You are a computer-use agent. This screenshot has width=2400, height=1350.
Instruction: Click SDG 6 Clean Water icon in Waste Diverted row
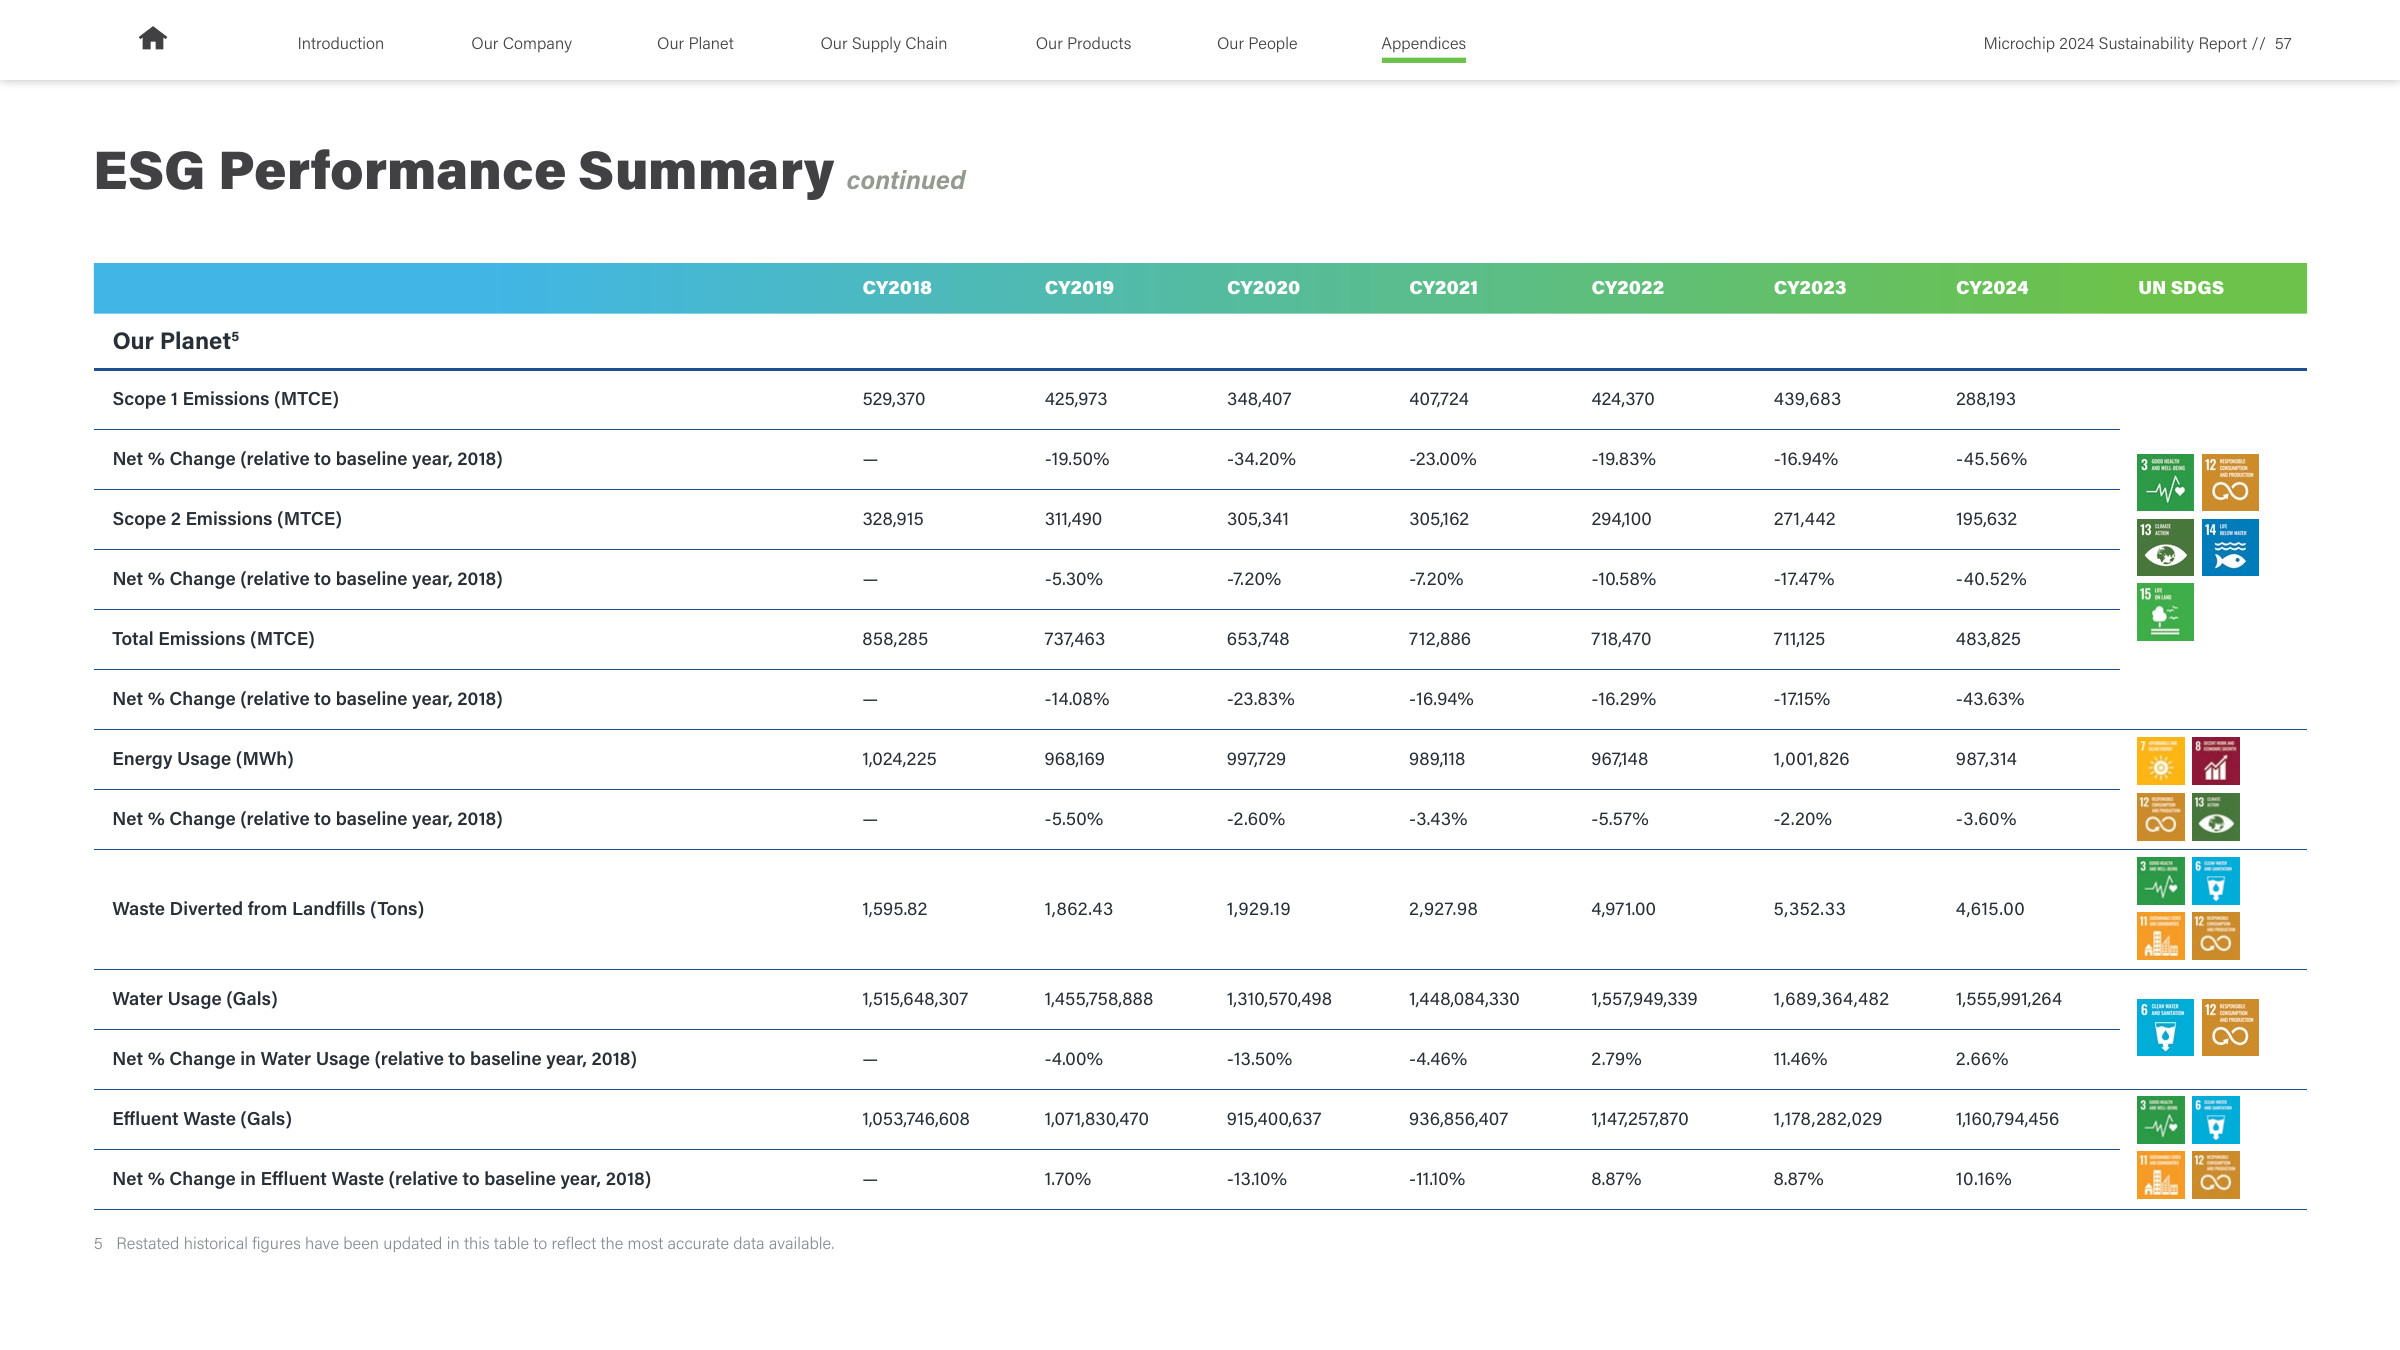[2216, 881]
